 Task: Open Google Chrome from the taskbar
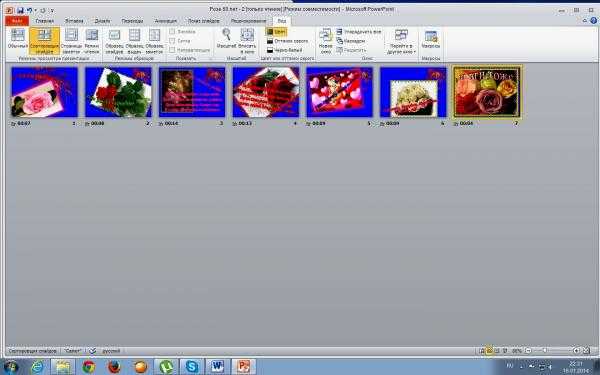89,367
